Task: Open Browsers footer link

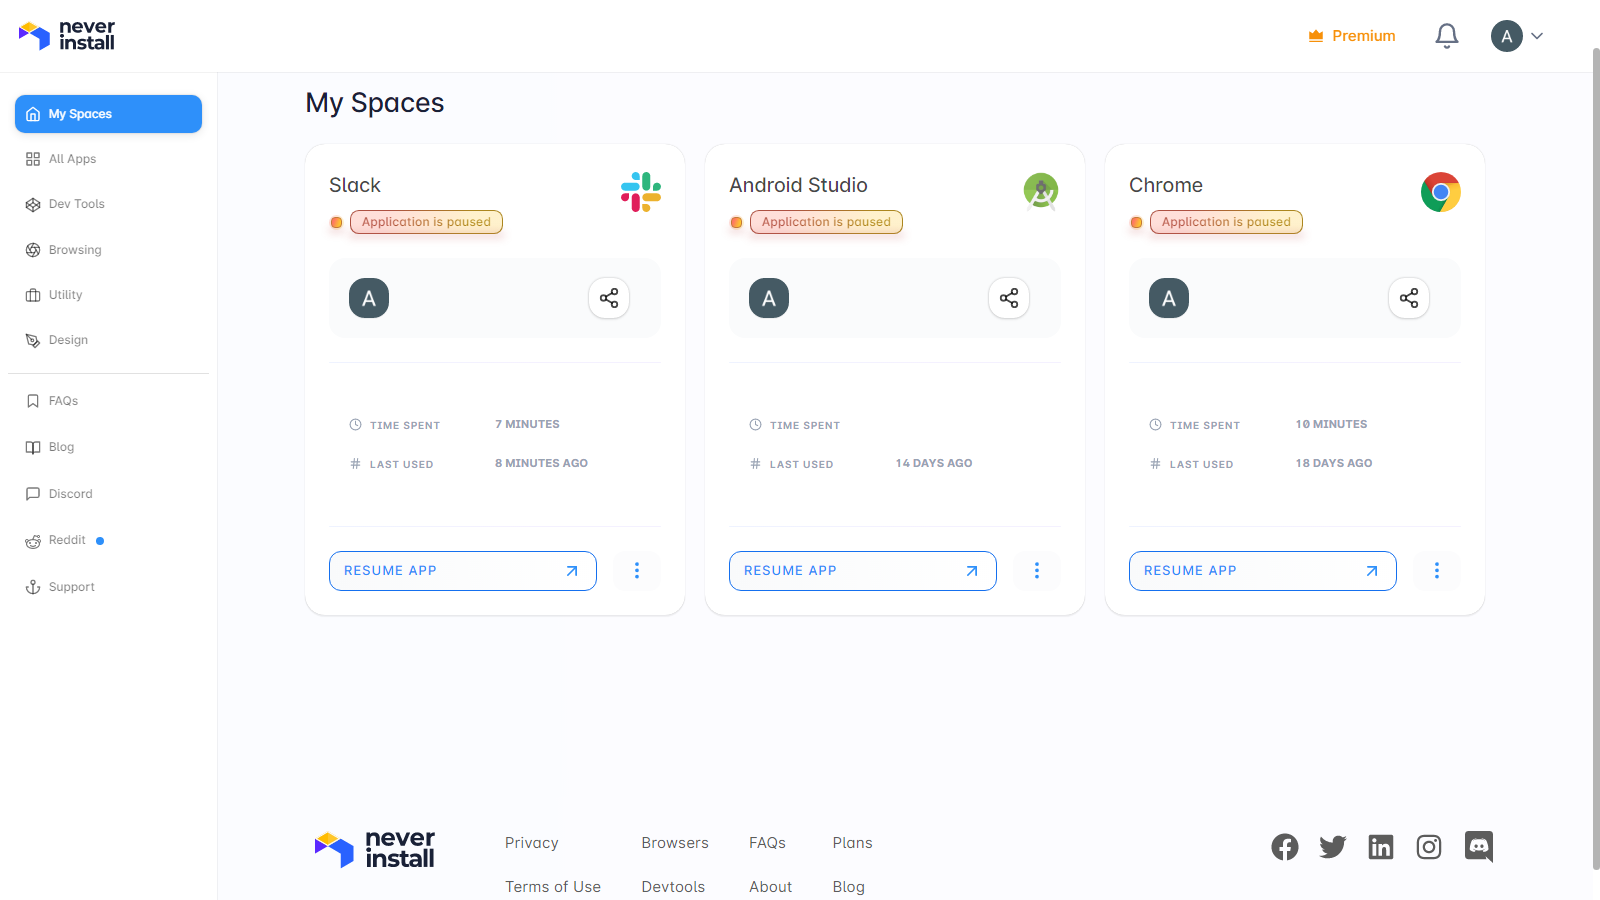Action: [x=675, y=843]
